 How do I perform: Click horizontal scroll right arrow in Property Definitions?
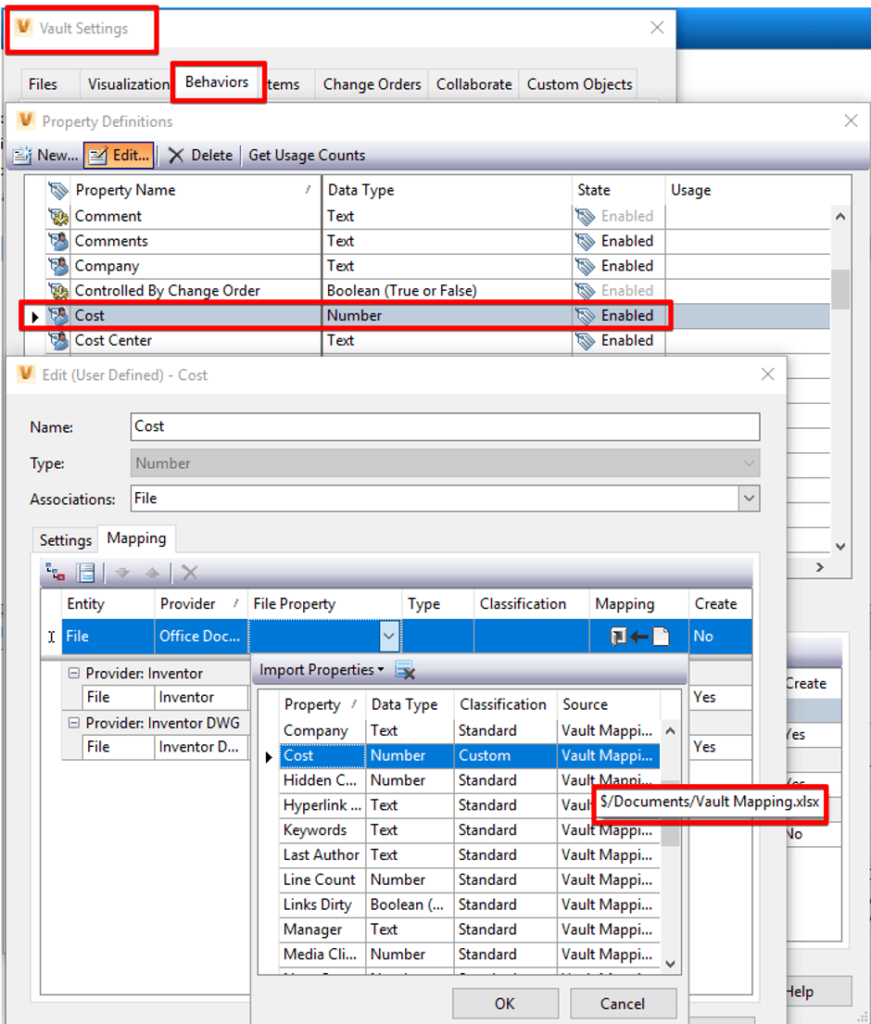(x=820, y=568)
